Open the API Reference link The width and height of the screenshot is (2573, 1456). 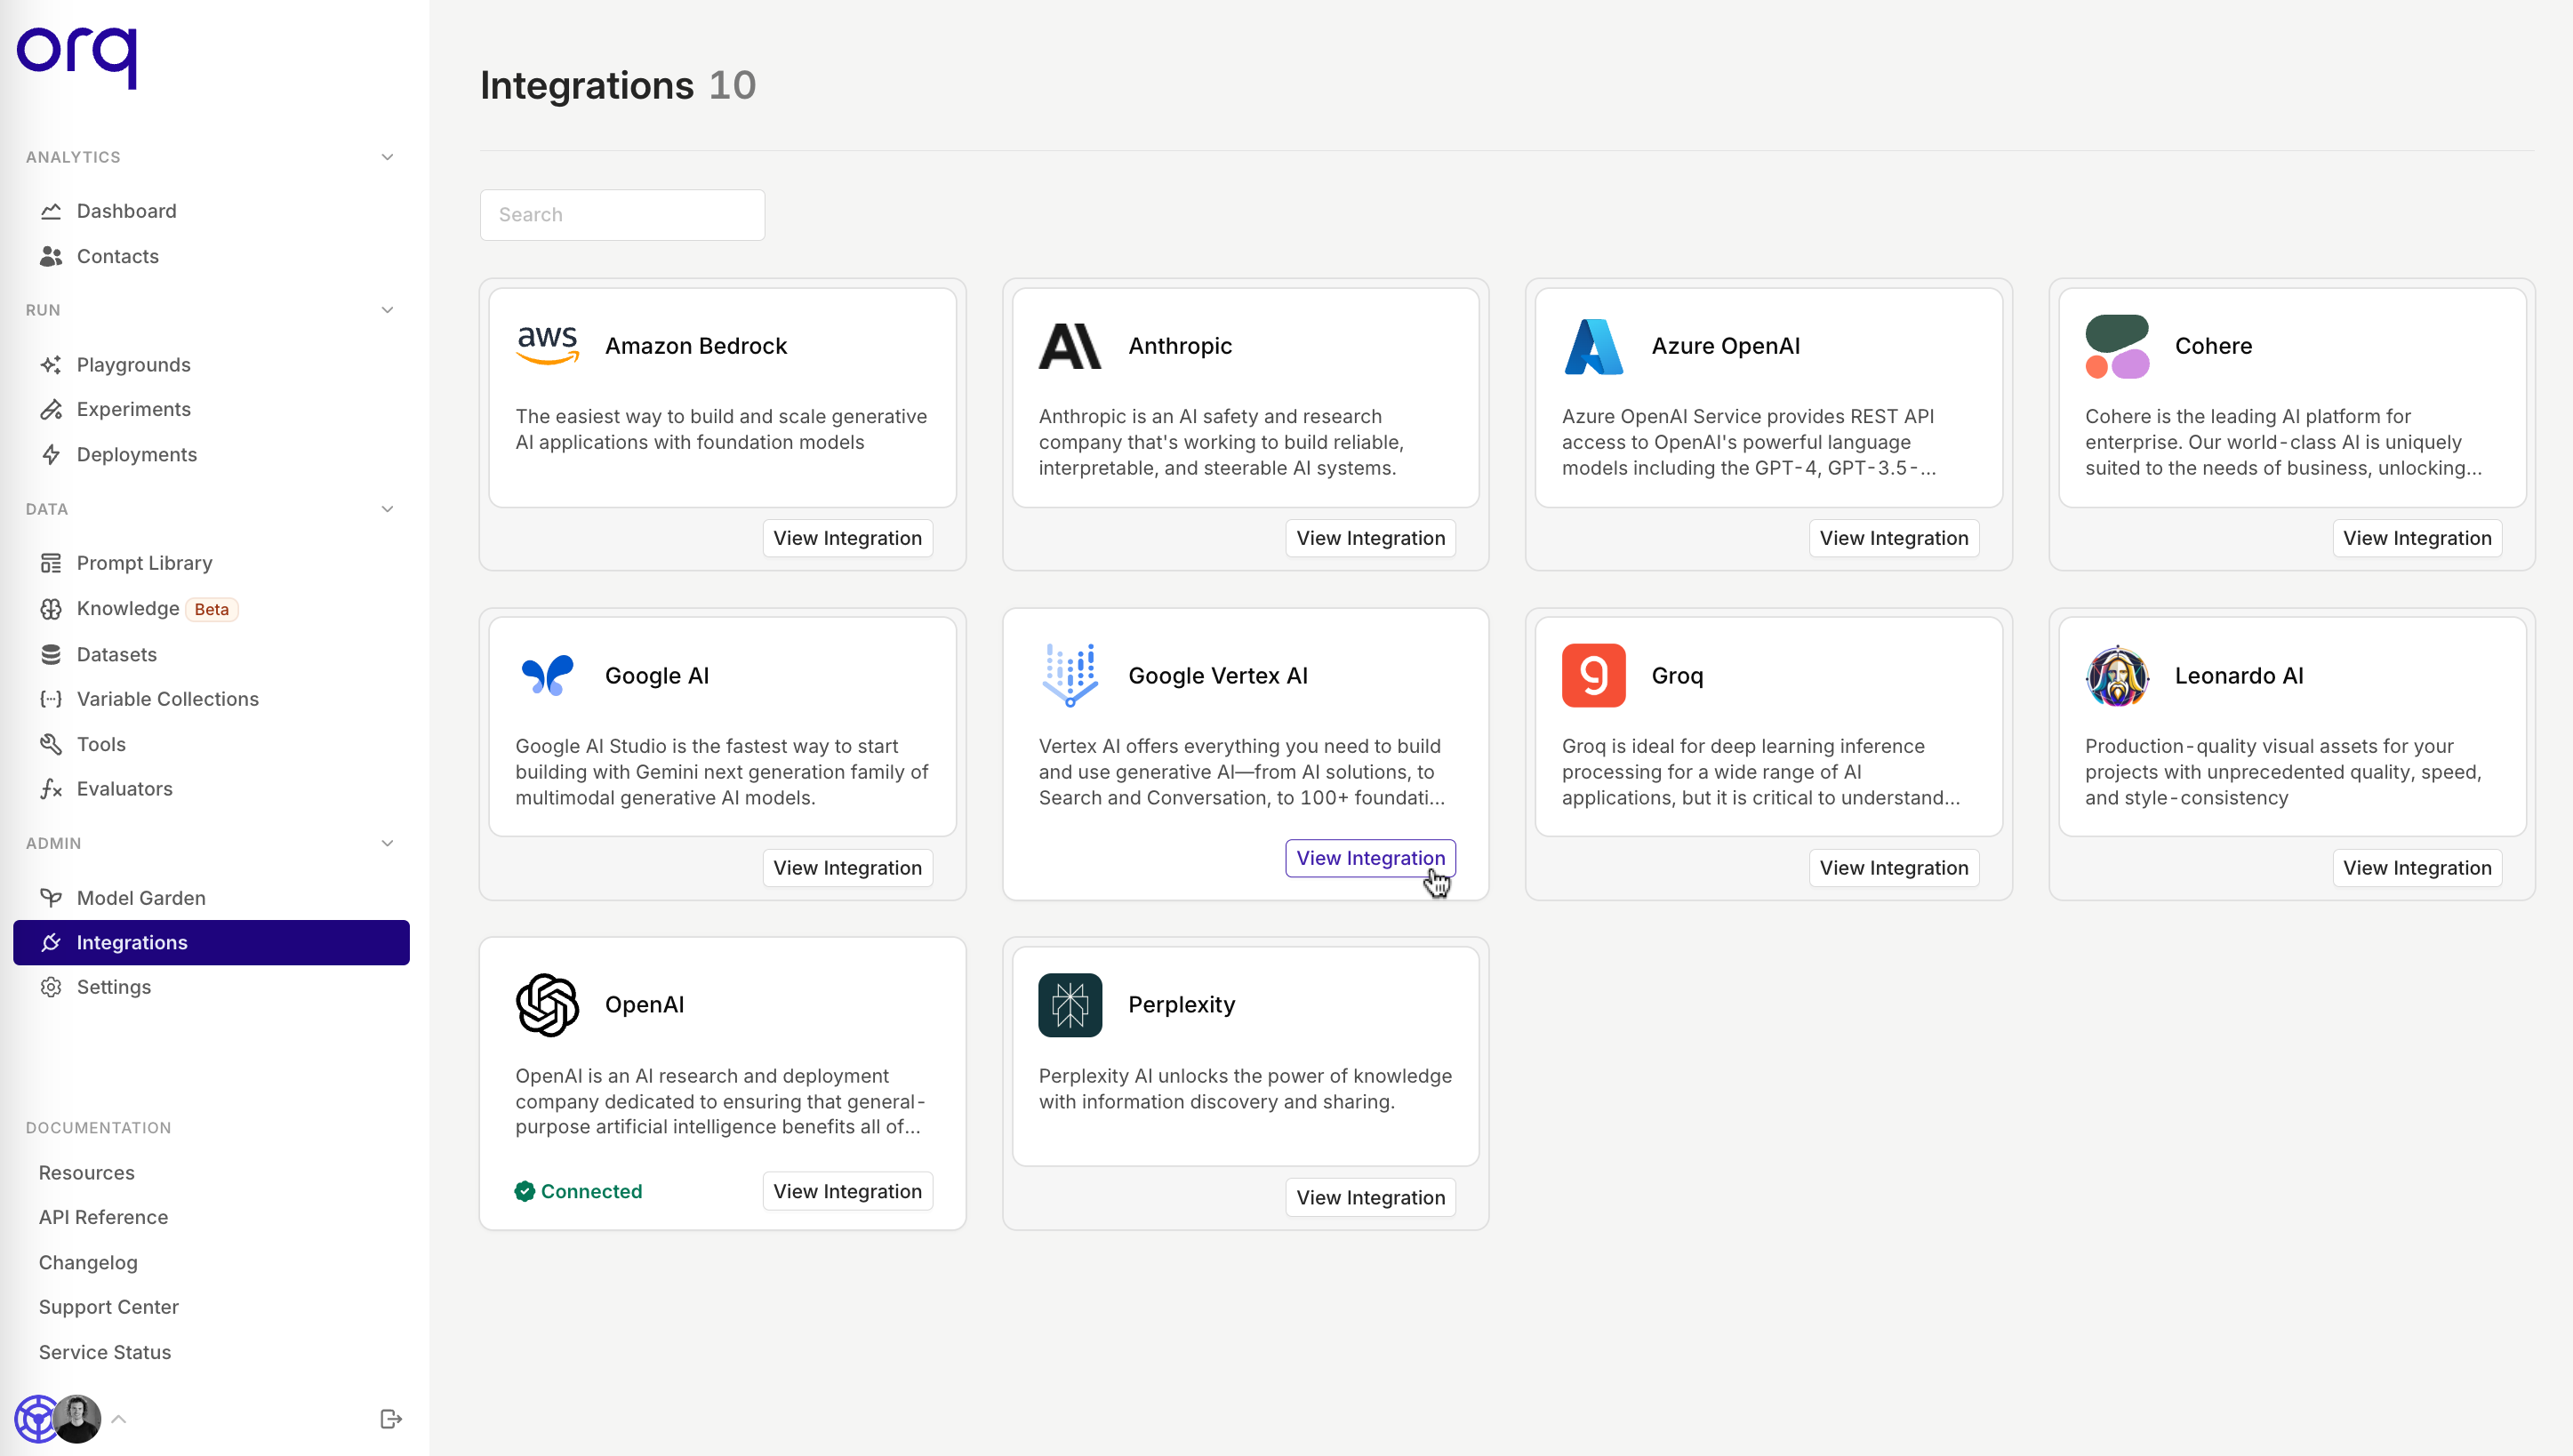tap(103, 1217)
